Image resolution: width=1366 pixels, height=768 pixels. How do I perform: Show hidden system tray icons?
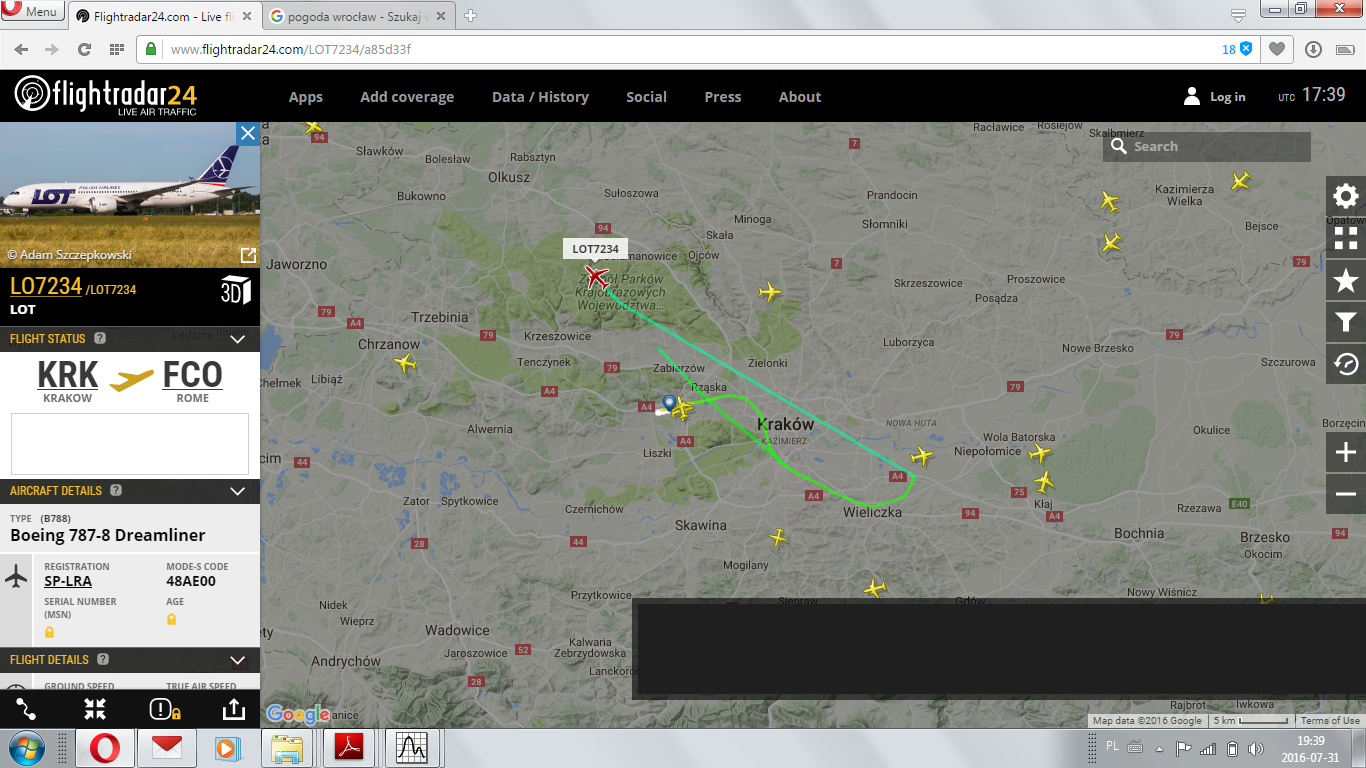click(x=1159, y=748)
